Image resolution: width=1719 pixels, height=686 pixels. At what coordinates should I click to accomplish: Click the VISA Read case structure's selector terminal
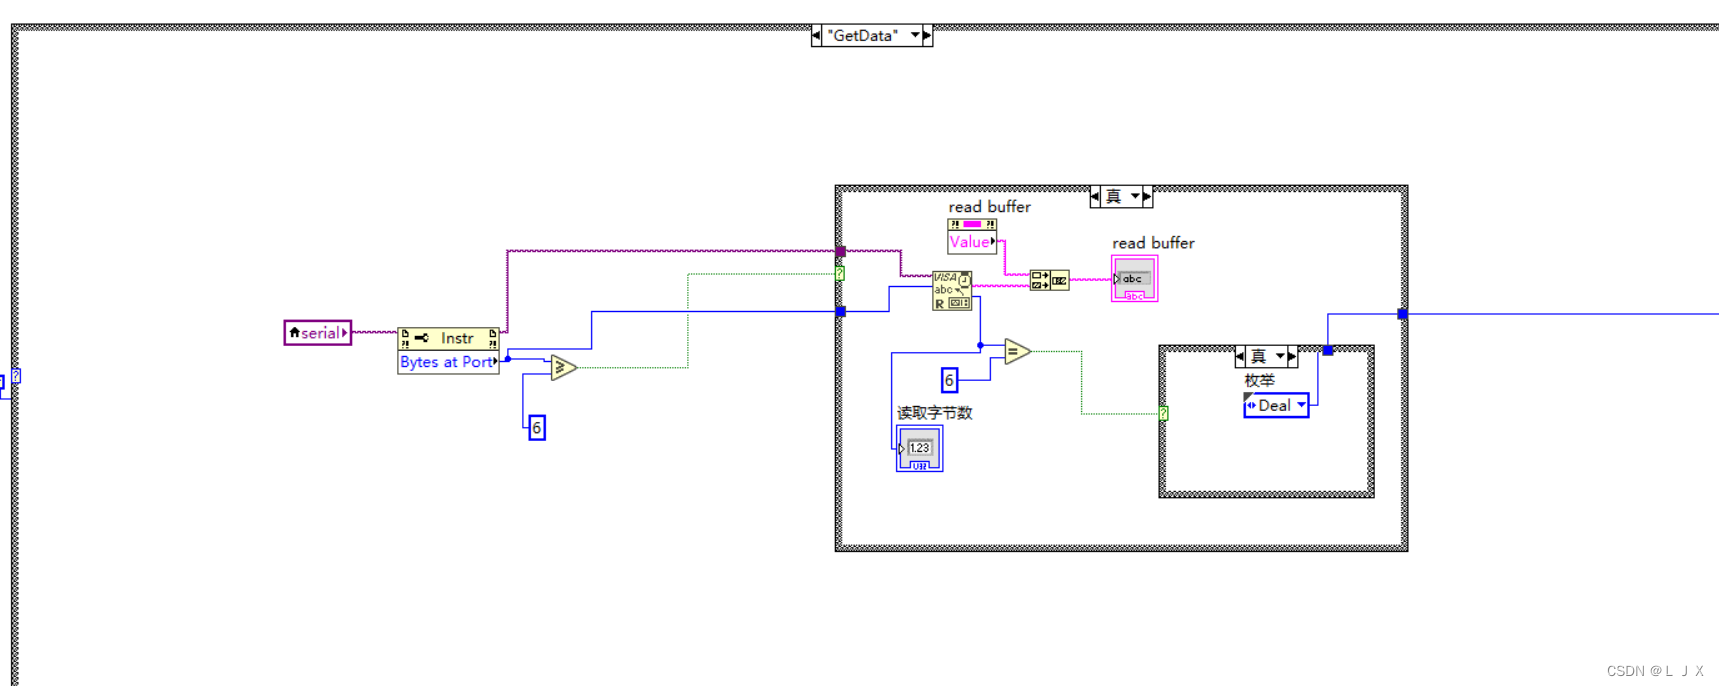841,273
